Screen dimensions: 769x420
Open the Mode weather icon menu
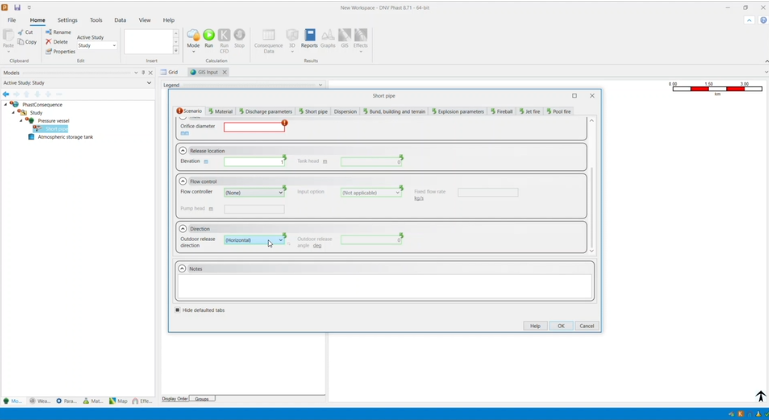(x=193, y=39)
